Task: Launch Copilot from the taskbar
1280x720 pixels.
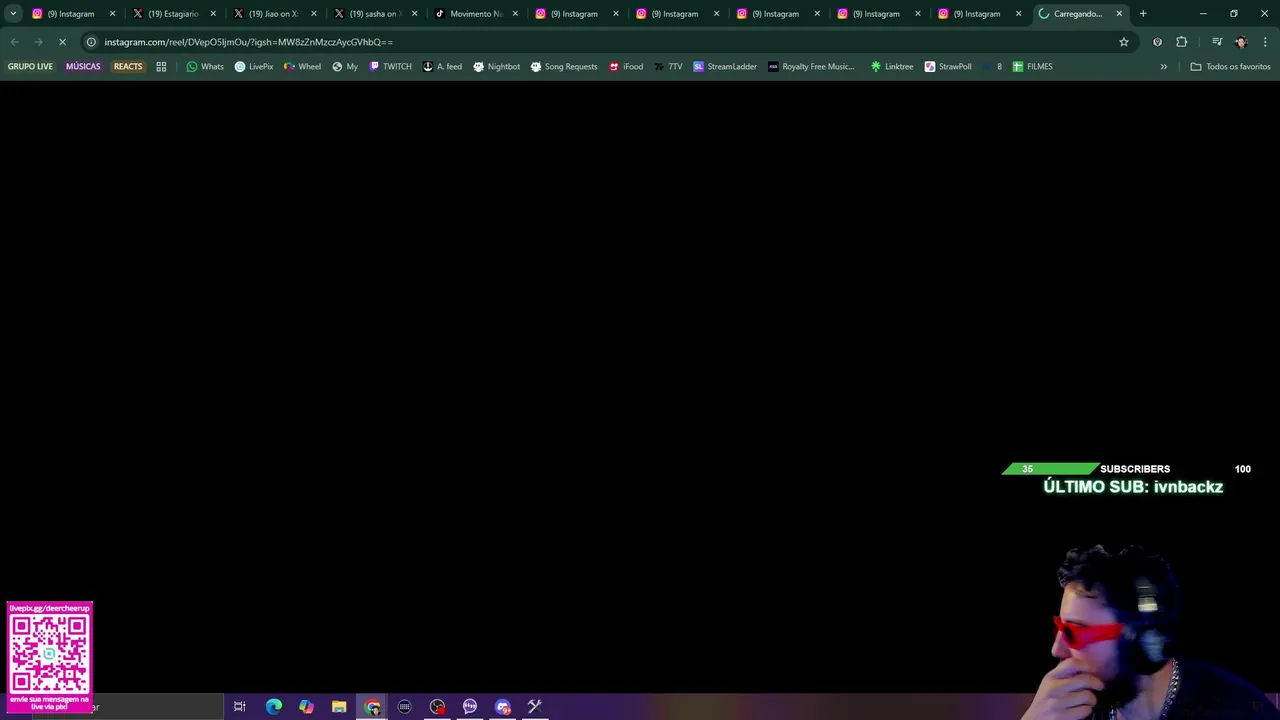Action: tap(306, 707)
